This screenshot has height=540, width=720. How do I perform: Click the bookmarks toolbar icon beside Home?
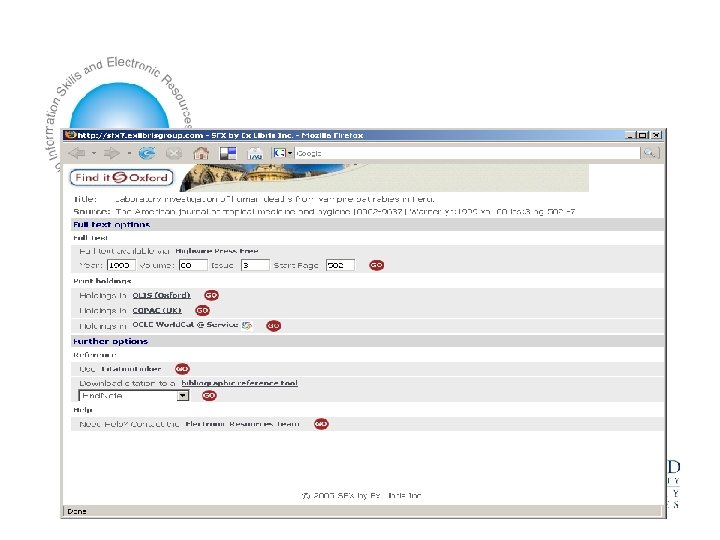[228, 153]
